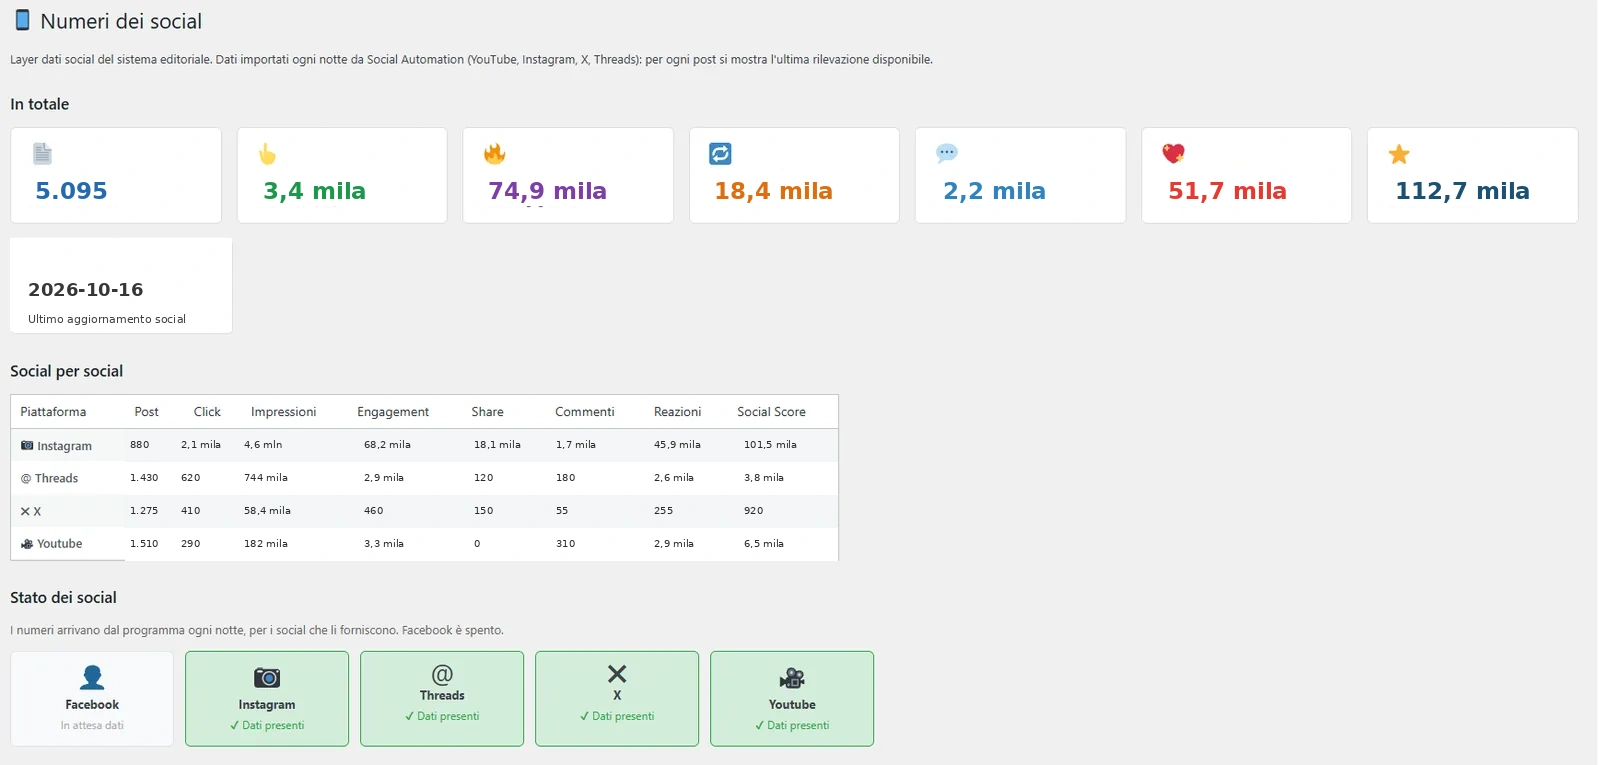Click the 744 mila impressions cell for Threads
The image size is (1600, 765).
pos(266,478)
